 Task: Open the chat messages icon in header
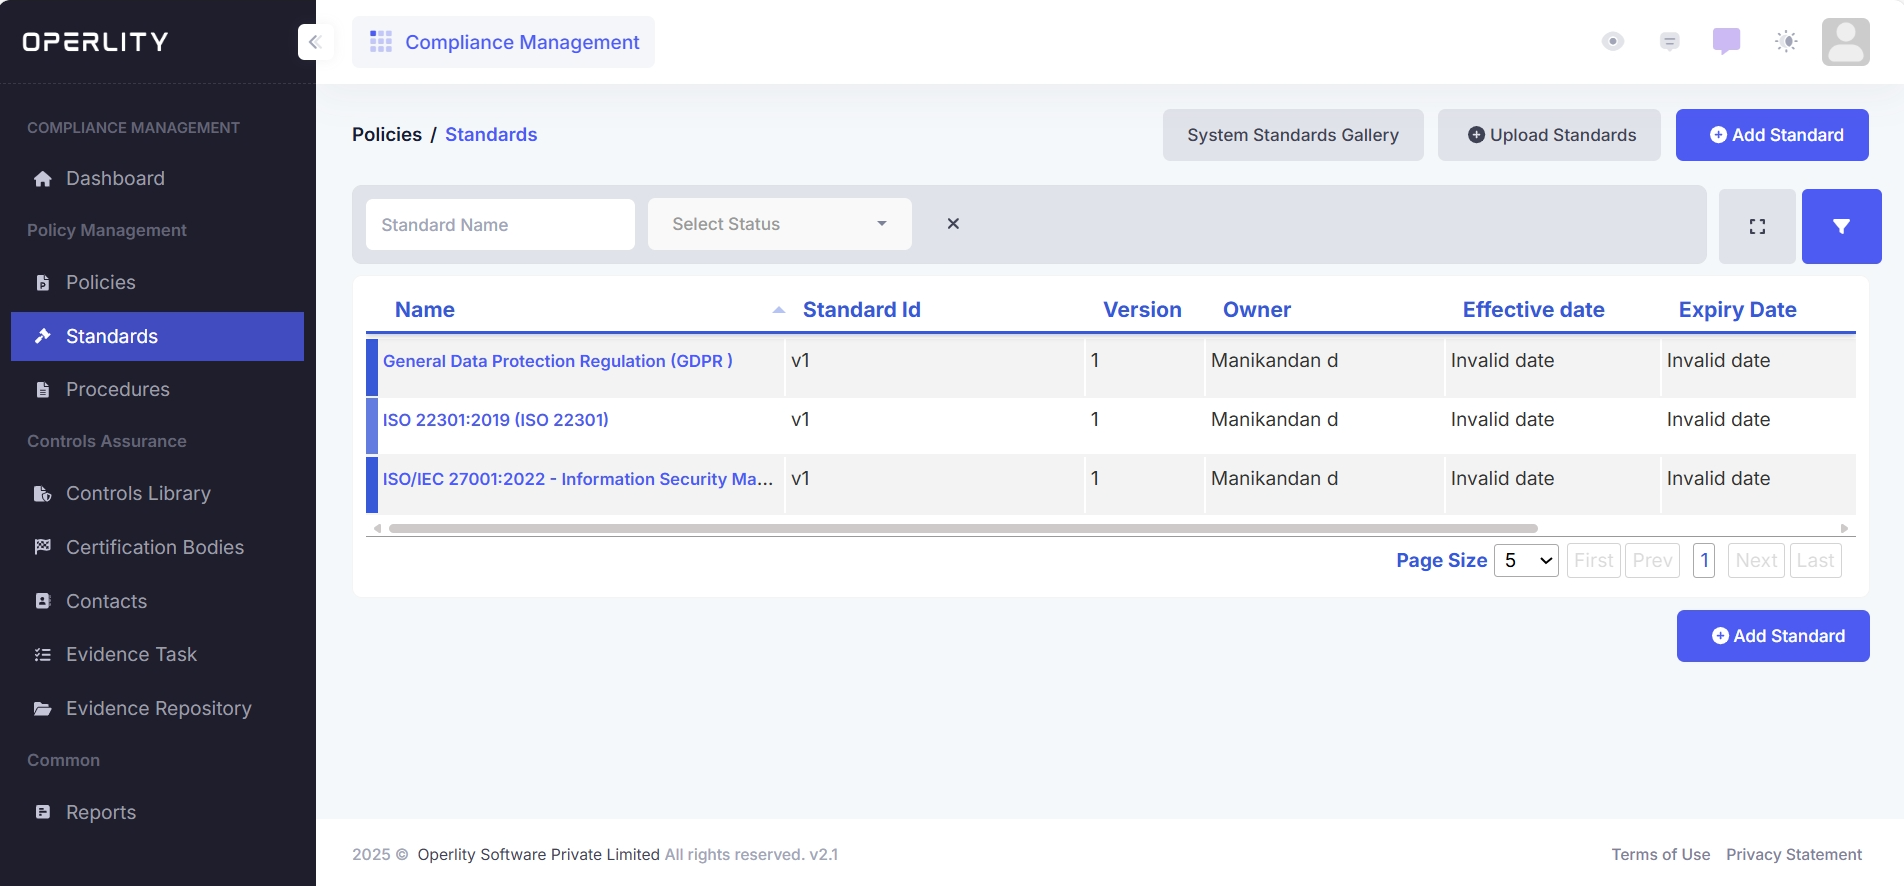tap(1726, 41)
